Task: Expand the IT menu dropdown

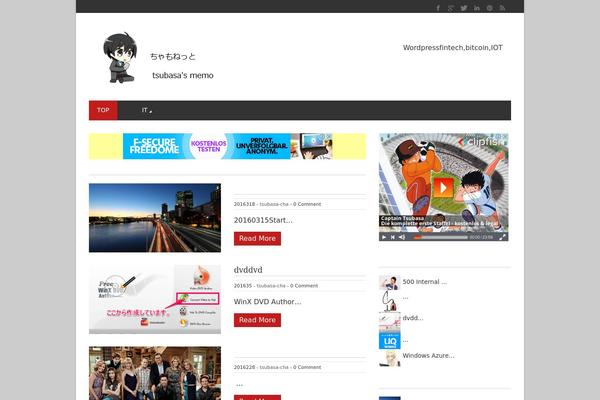Action: 147,110
